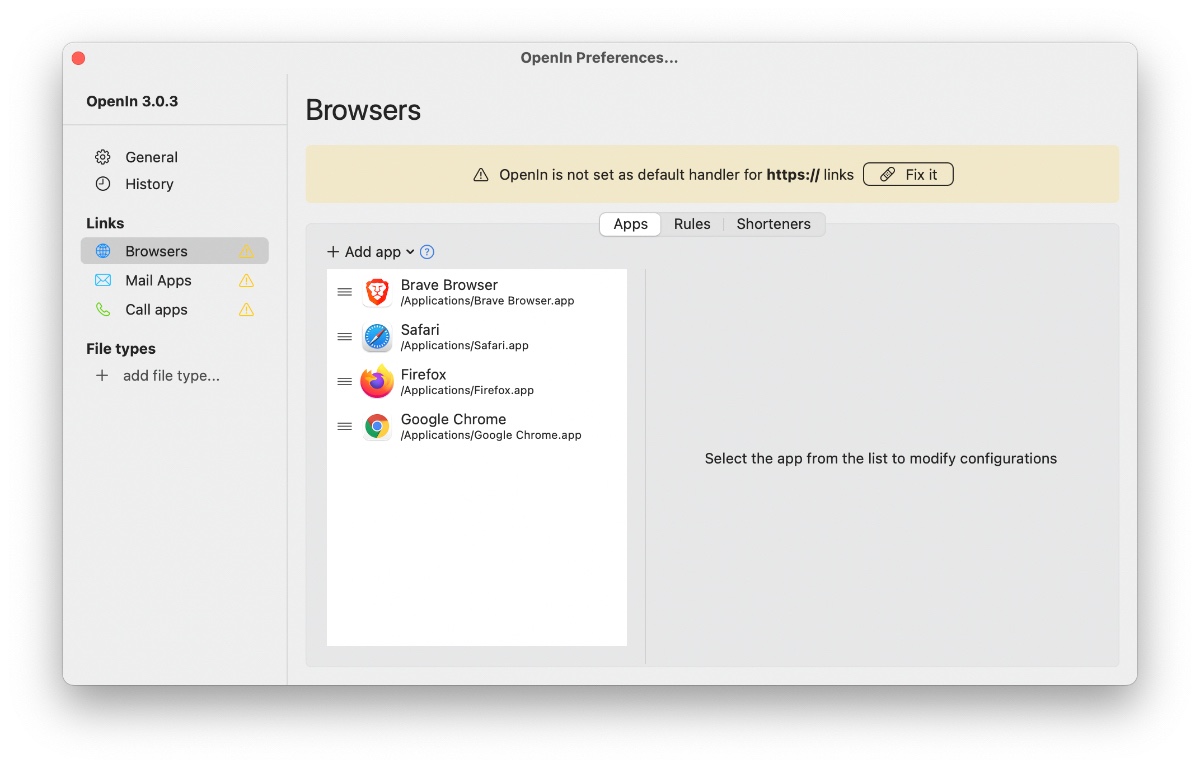Click the Mail Apps envelope icon
1200x768 pixels.
tap(103, 280)
